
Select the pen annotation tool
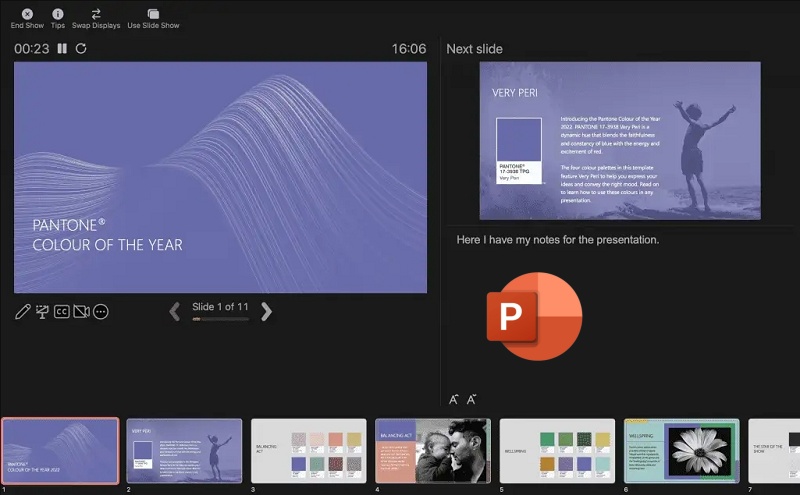tap(22, 311)
